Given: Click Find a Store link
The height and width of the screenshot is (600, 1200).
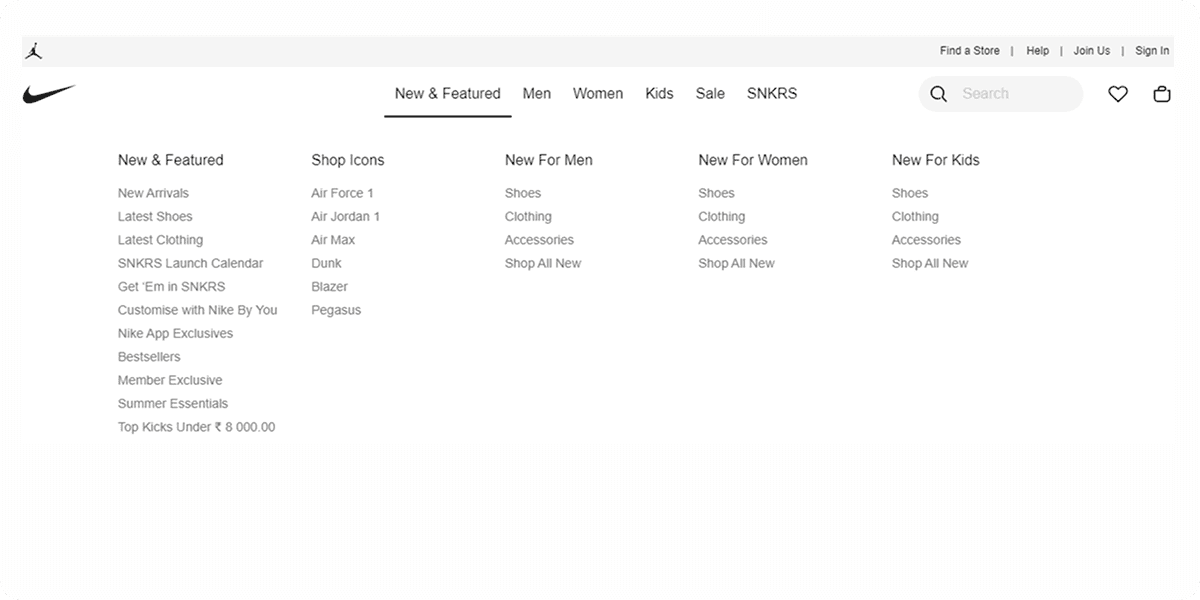Looking at the screenshot, I should pyautogui.click(x=970, y=51).
